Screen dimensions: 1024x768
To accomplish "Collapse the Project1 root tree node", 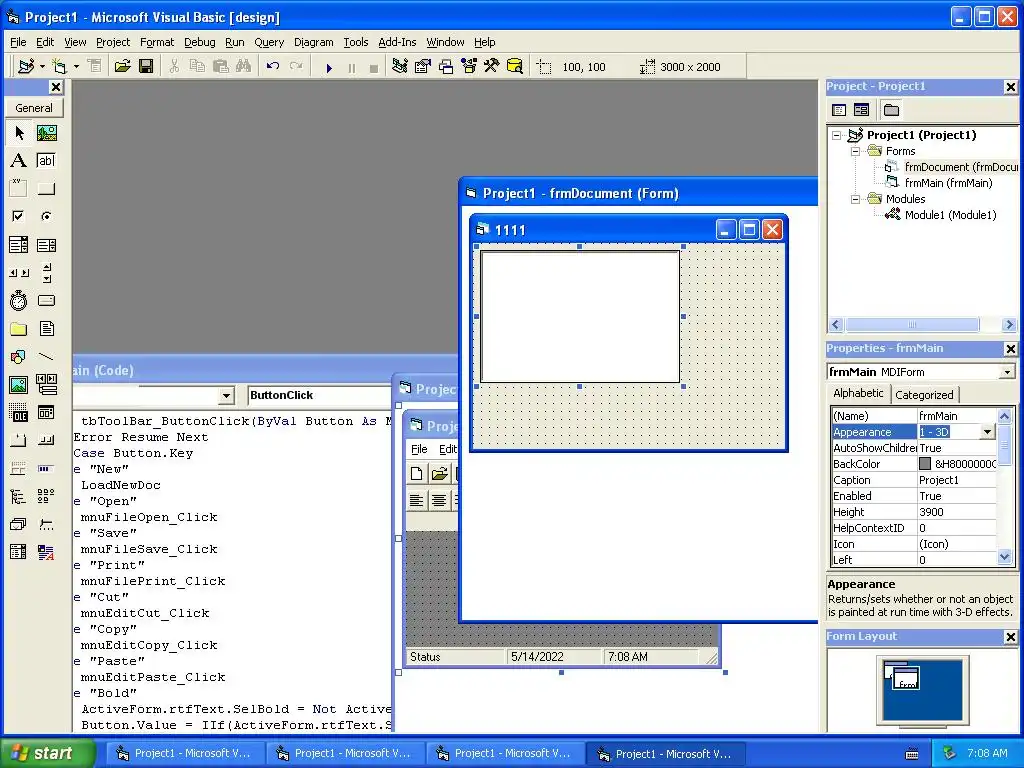I will [837, 135].
